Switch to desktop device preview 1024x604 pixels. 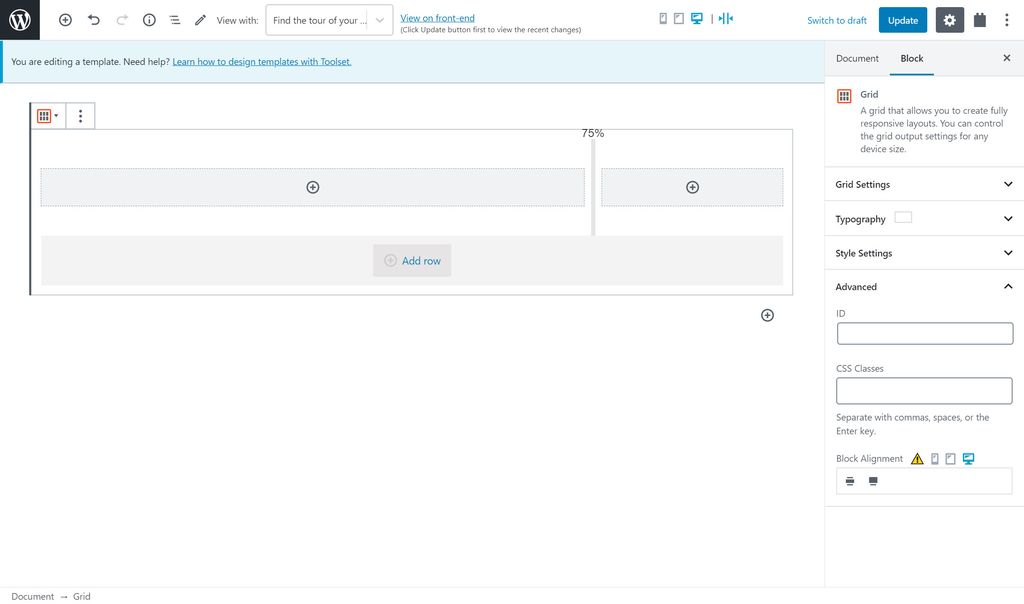(x=697, y=18)
